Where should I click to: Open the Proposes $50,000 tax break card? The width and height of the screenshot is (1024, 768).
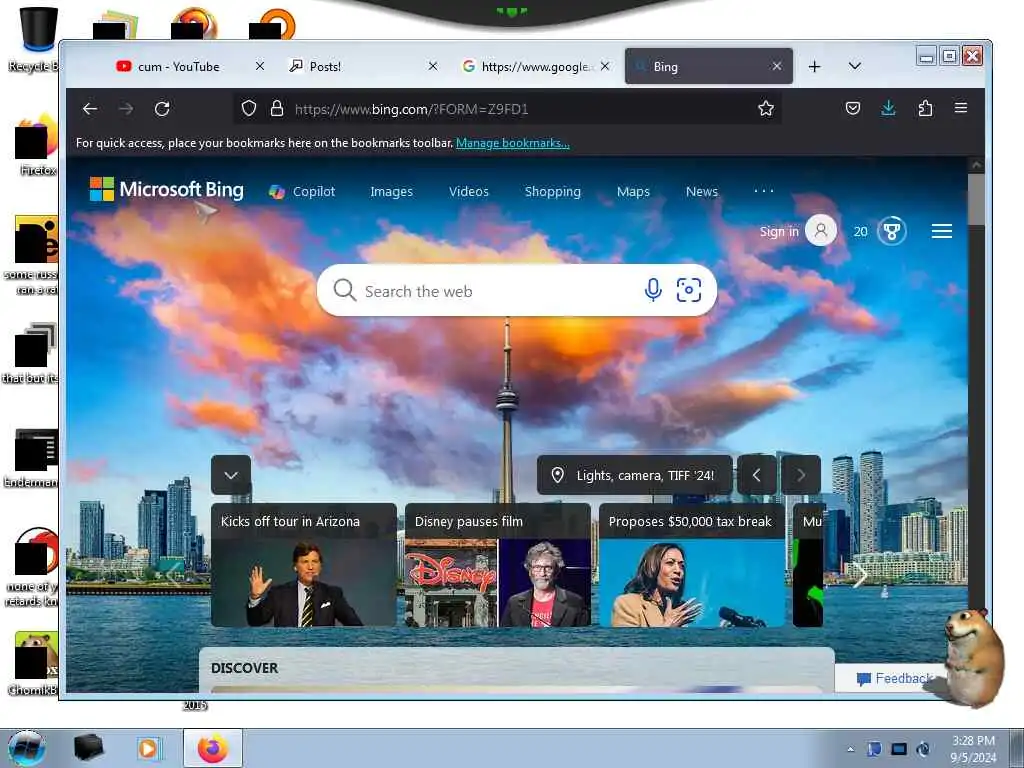pos(692,565)
